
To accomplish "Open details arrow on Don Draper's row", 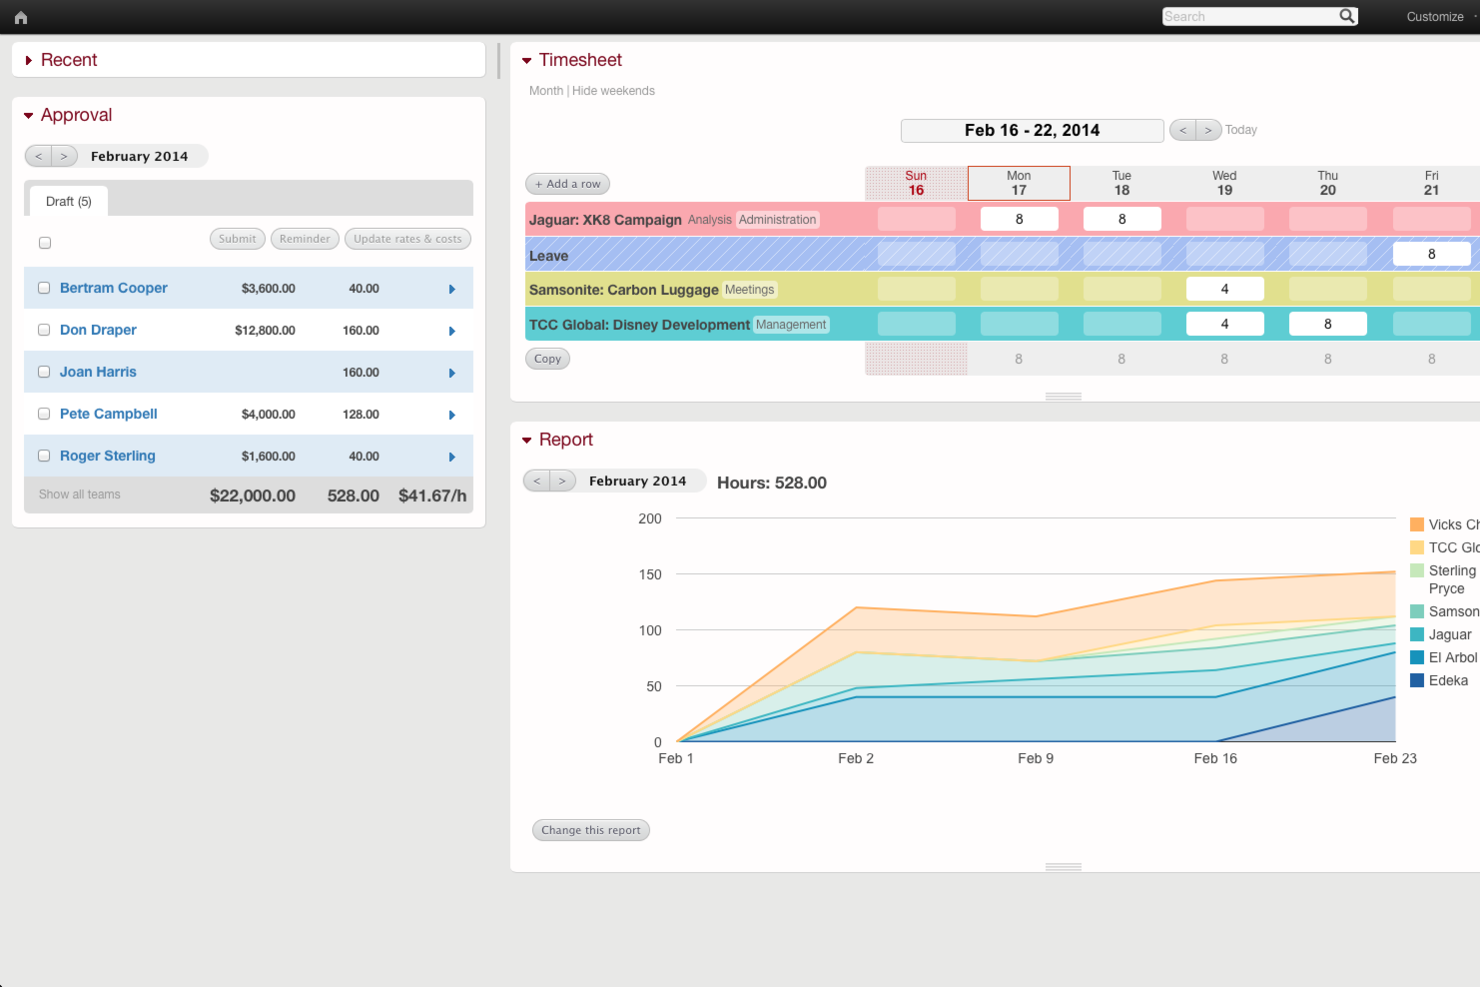I will tap(451, 330).
